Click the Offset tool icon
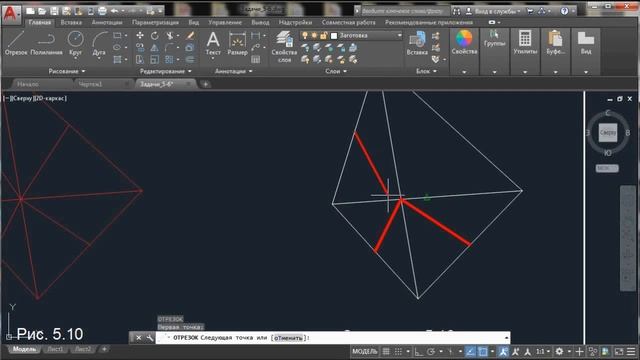The height and width of the screenshot is (360, 640). [190, 60]
